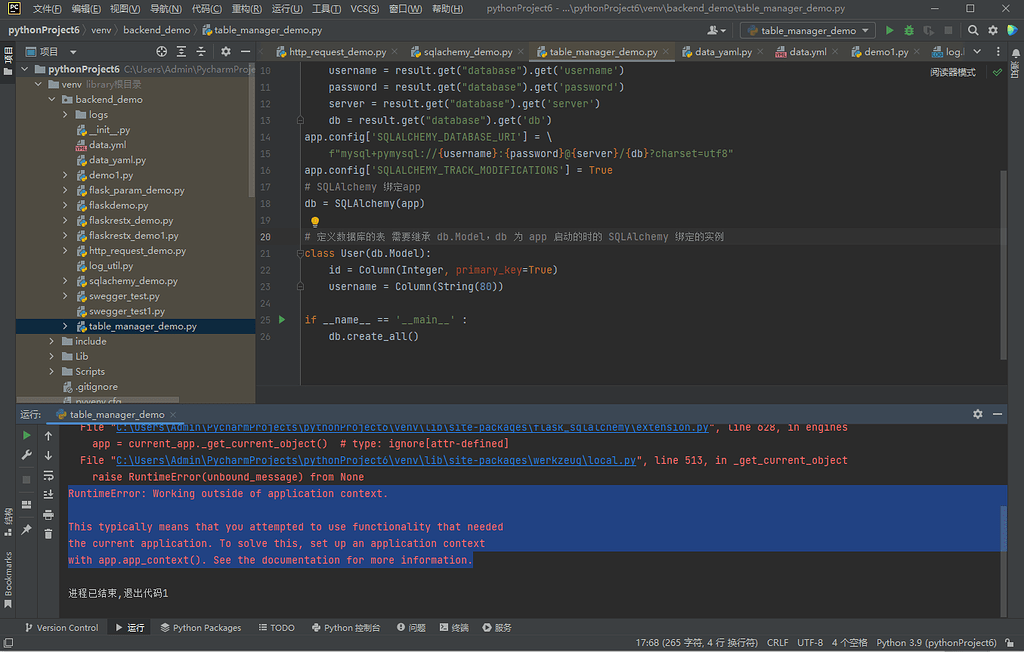
Task: Enable 阅读器模式 reader mode
Action: (953, 72)
